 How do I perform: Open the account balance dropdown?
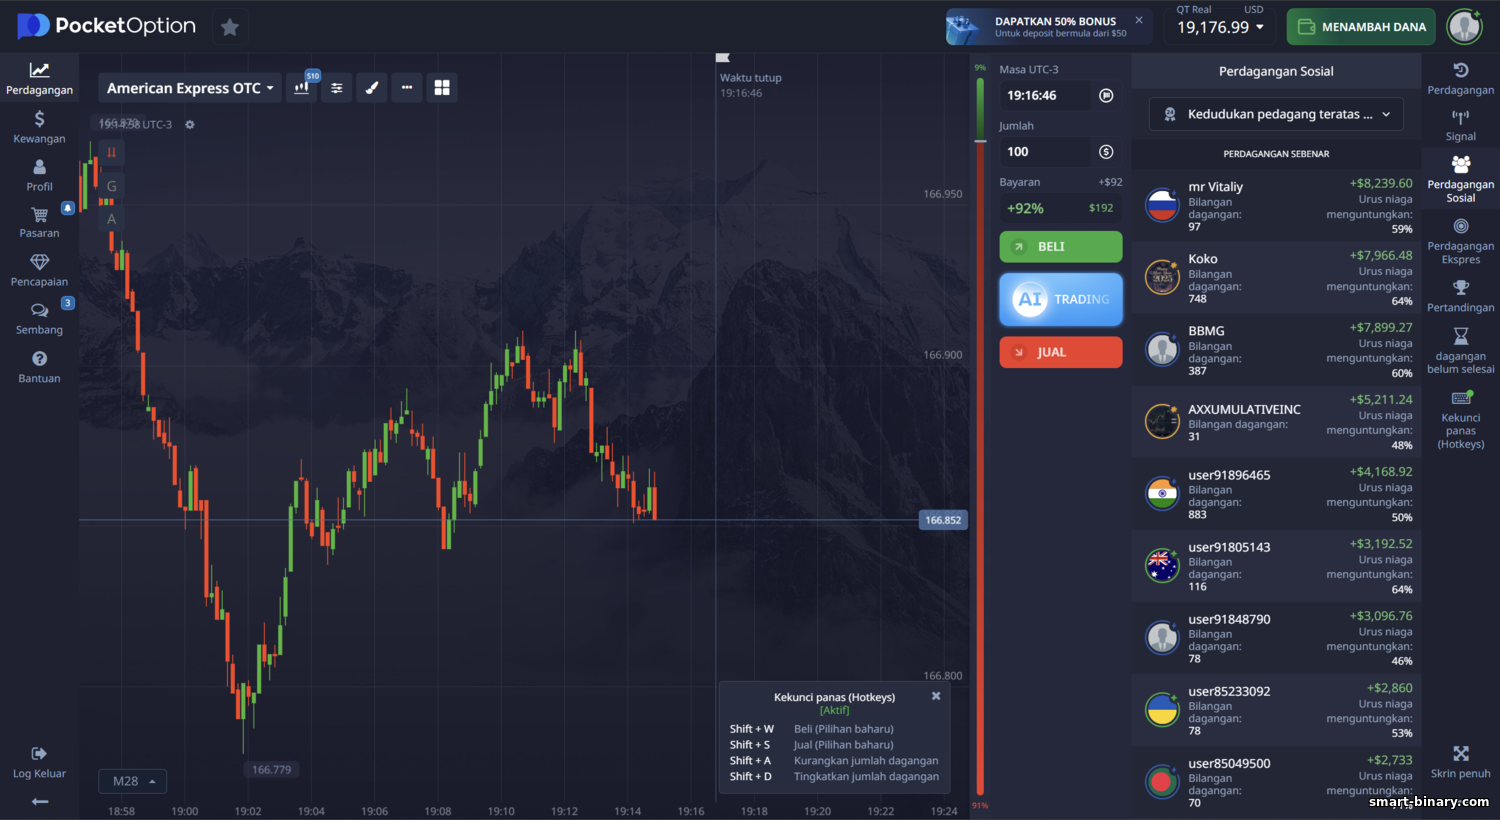click(x=1220, y=27)
